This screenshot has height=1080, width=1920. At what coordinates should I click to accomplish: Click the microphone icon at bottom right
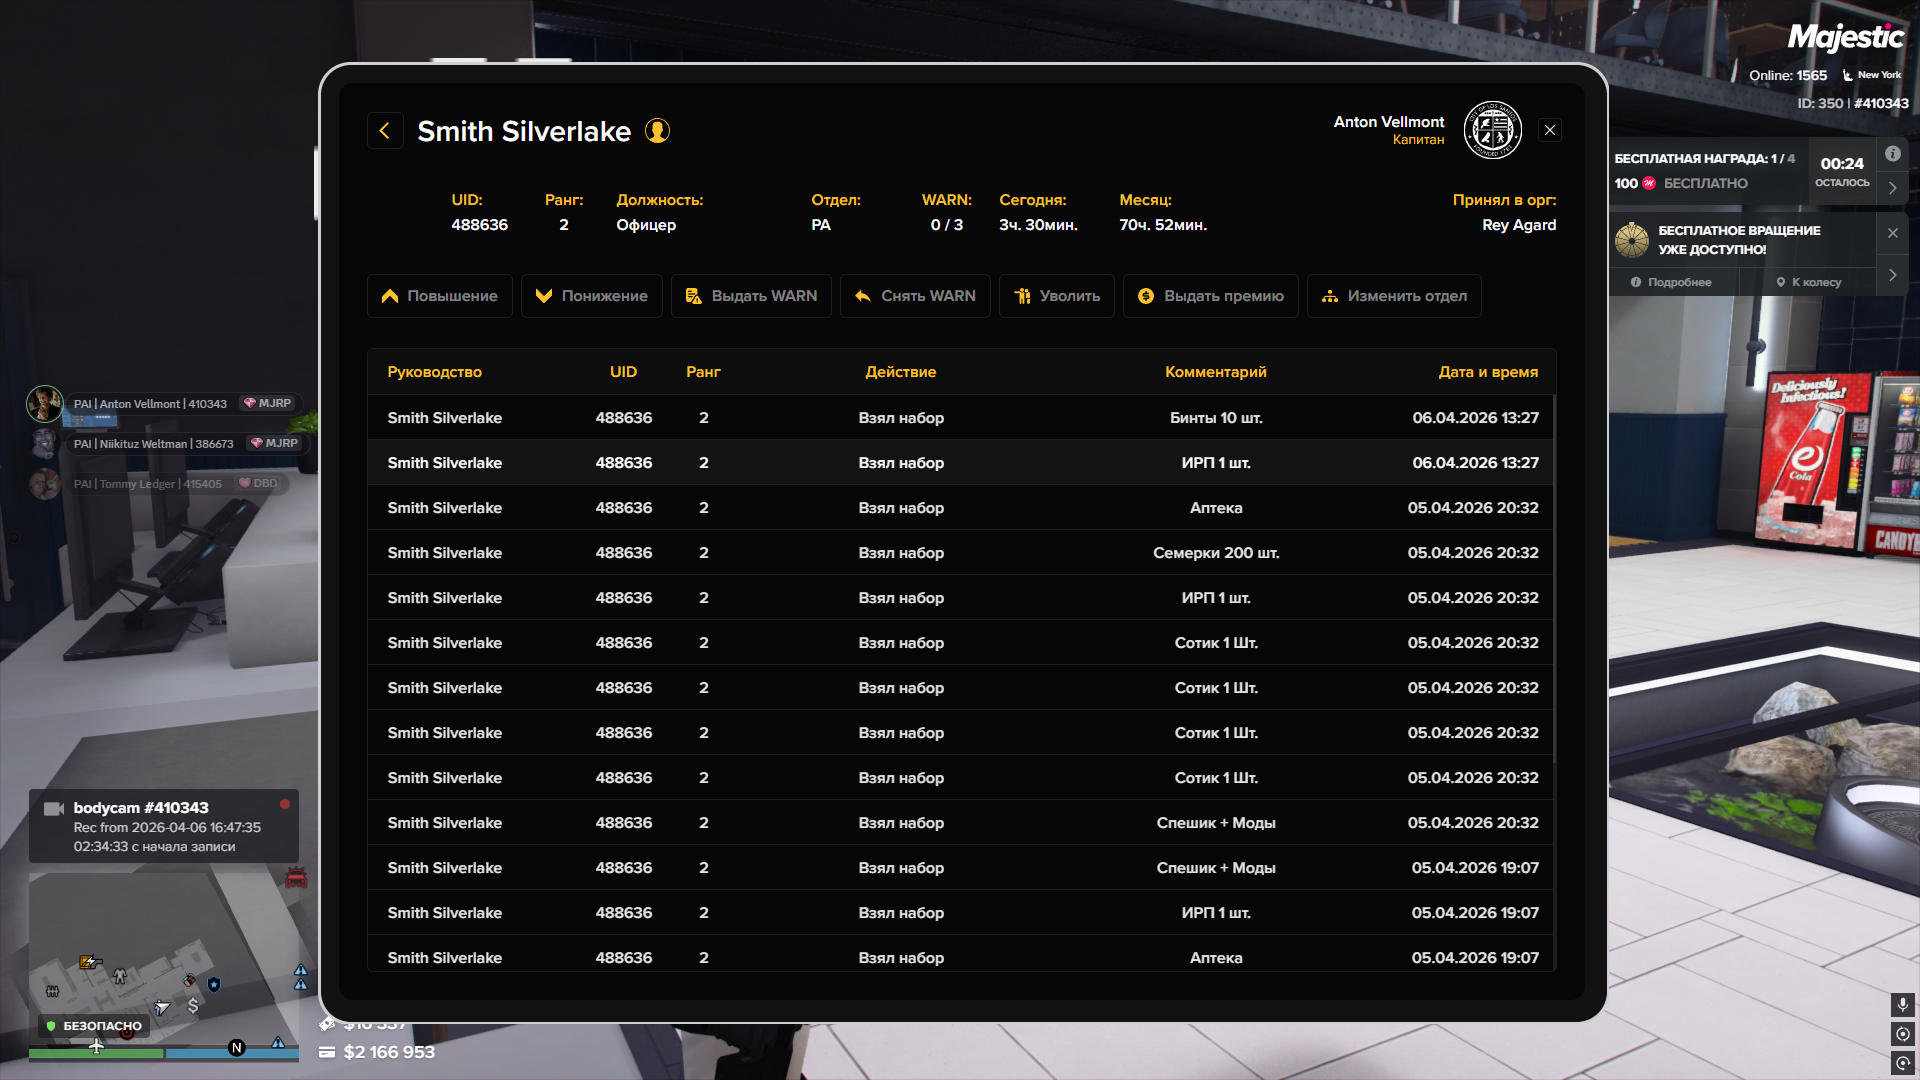1902,1003
